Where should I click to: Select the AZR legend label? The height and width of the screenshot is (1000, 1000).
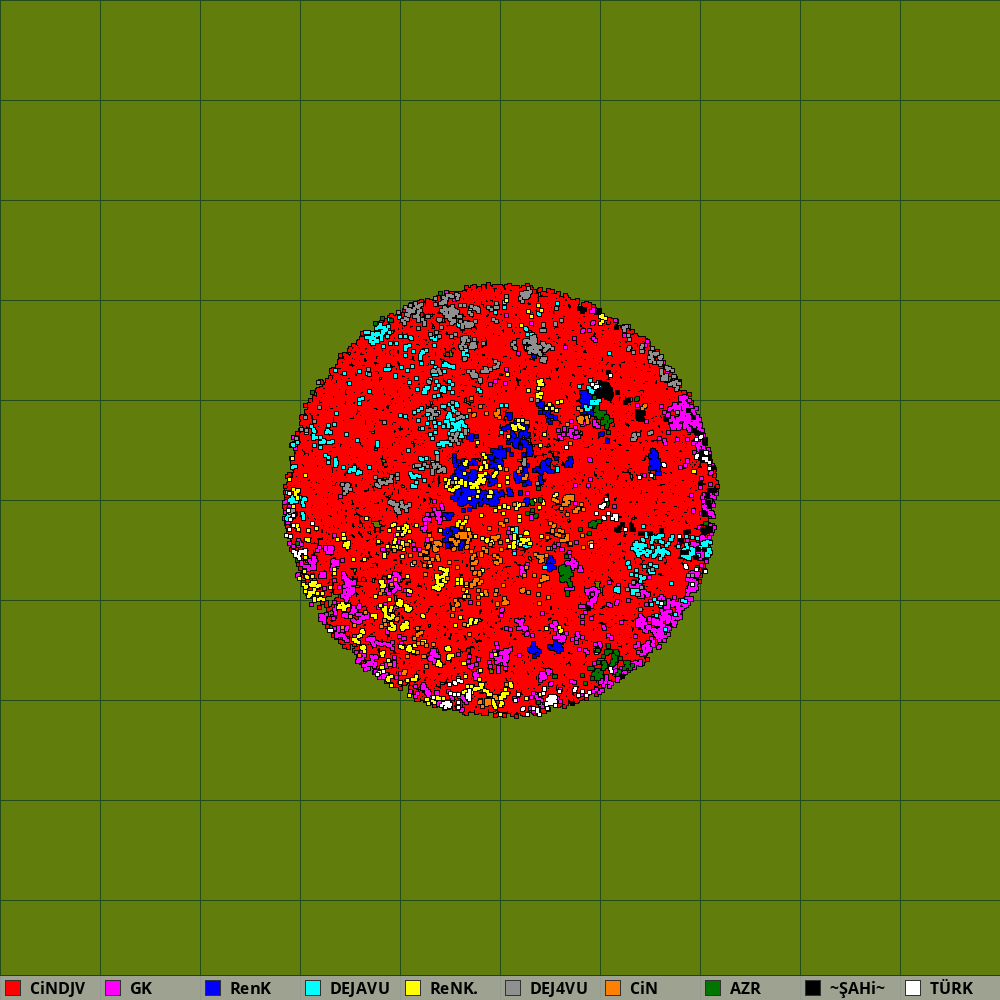tap(745, 988)
